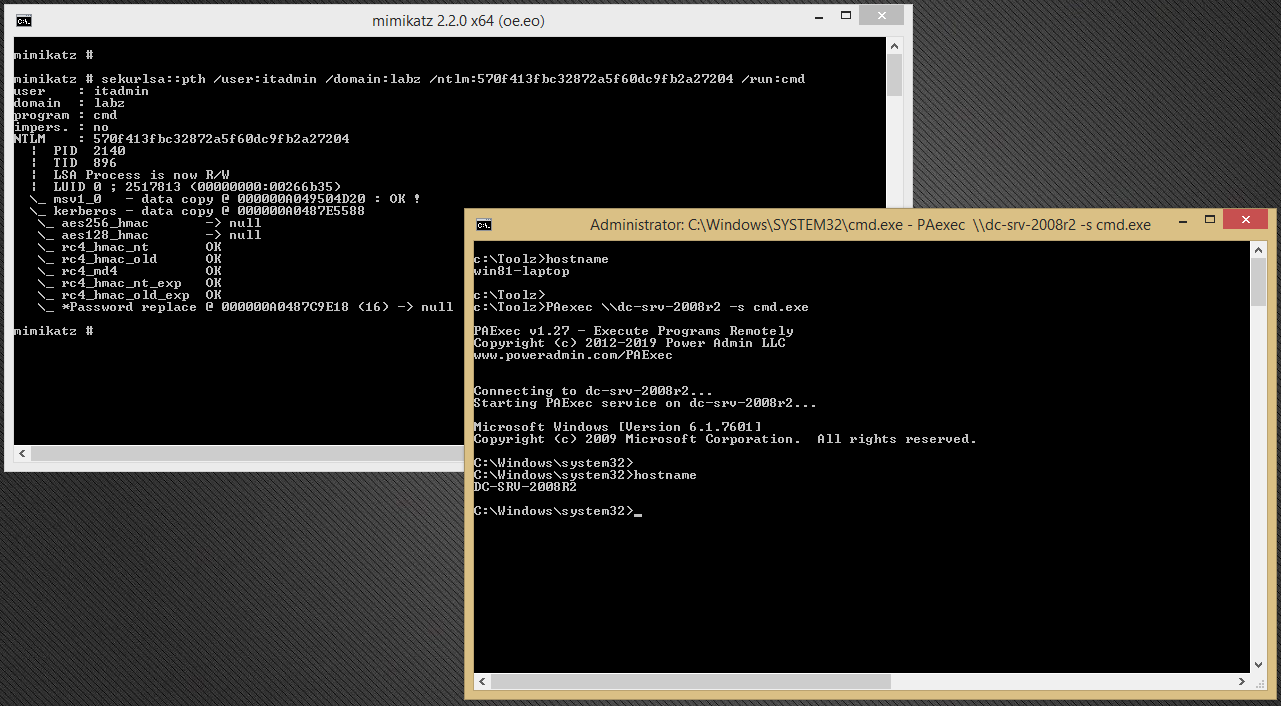Click the sekurlsa::pth command line in mimikatz
This screenshot has width=1281, height=706.
(409, 79)
